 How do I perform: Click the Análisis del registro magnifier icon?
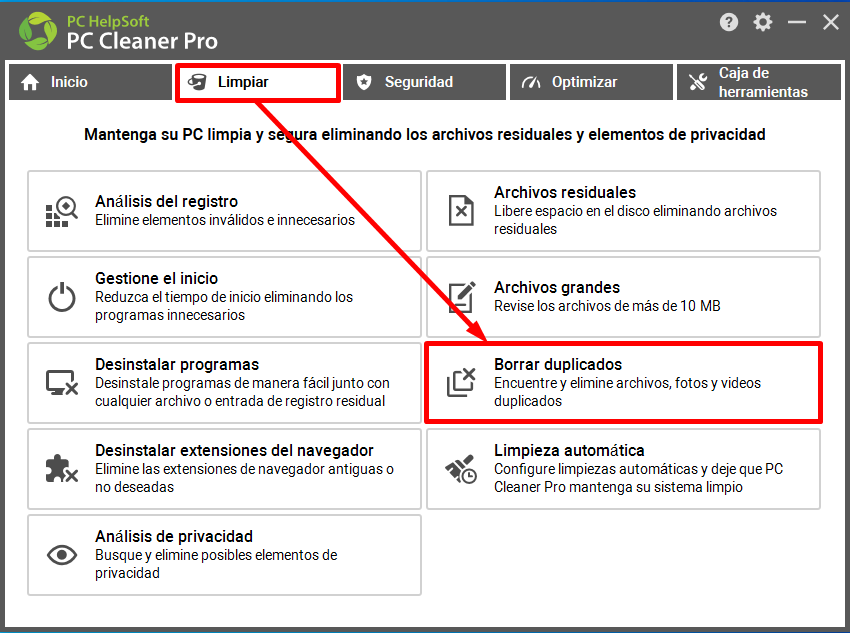pos(61,211)
